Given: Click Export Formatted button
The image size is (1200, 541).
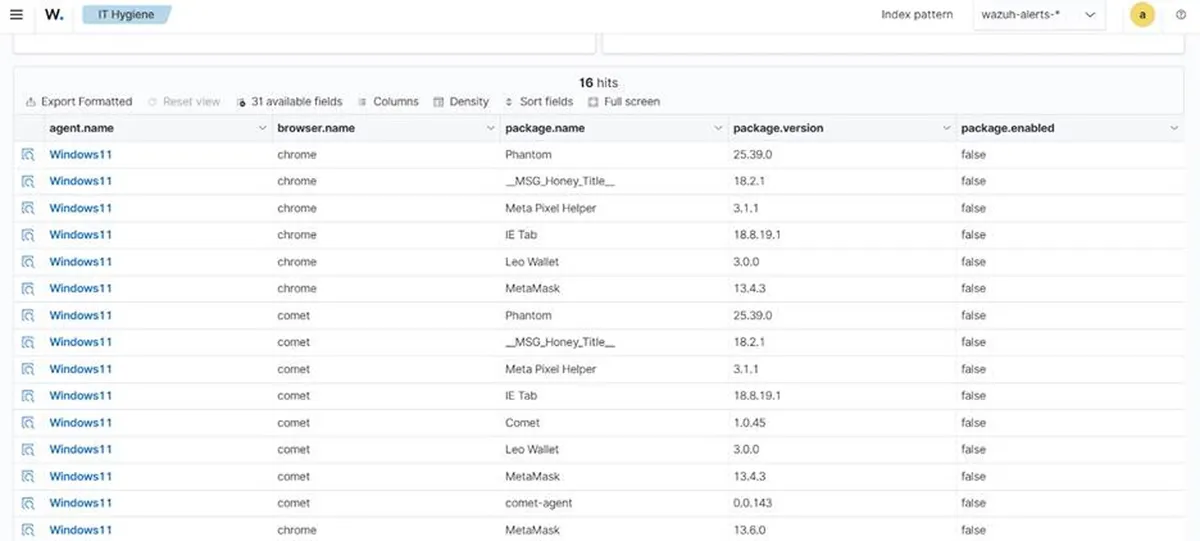Looking at the screenshot, I should (78, 101).
